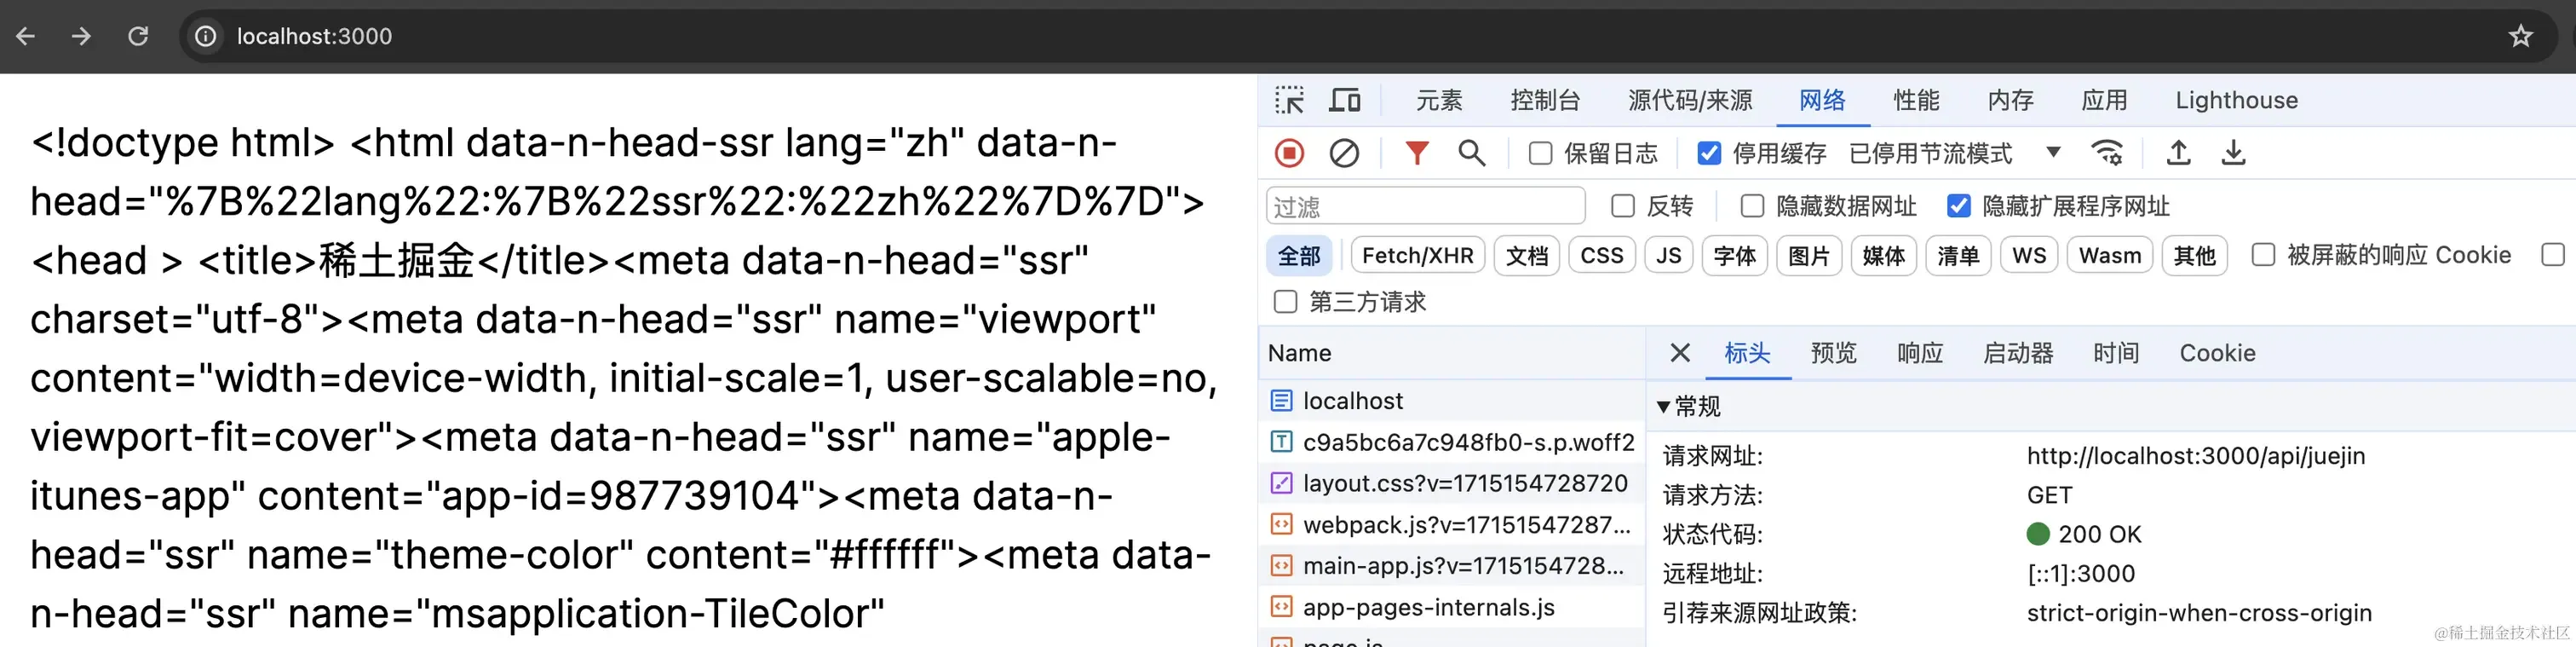Image resolution: width=2576 pixels, height=647 pixels.
Task: Click request URL http://localhost:3000/api/juejin
Action: (x=2196, y=456)
